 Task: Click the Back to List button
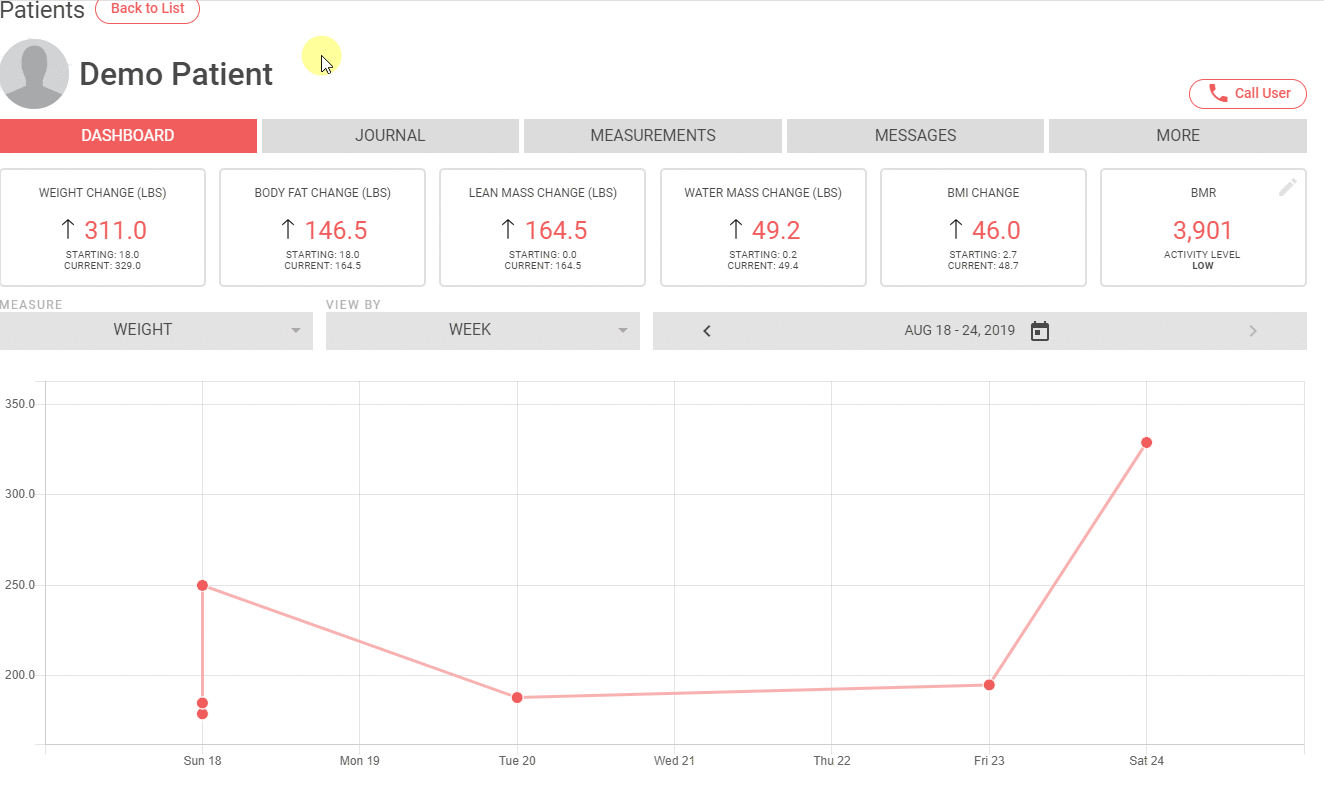click(x=147, y=9)
